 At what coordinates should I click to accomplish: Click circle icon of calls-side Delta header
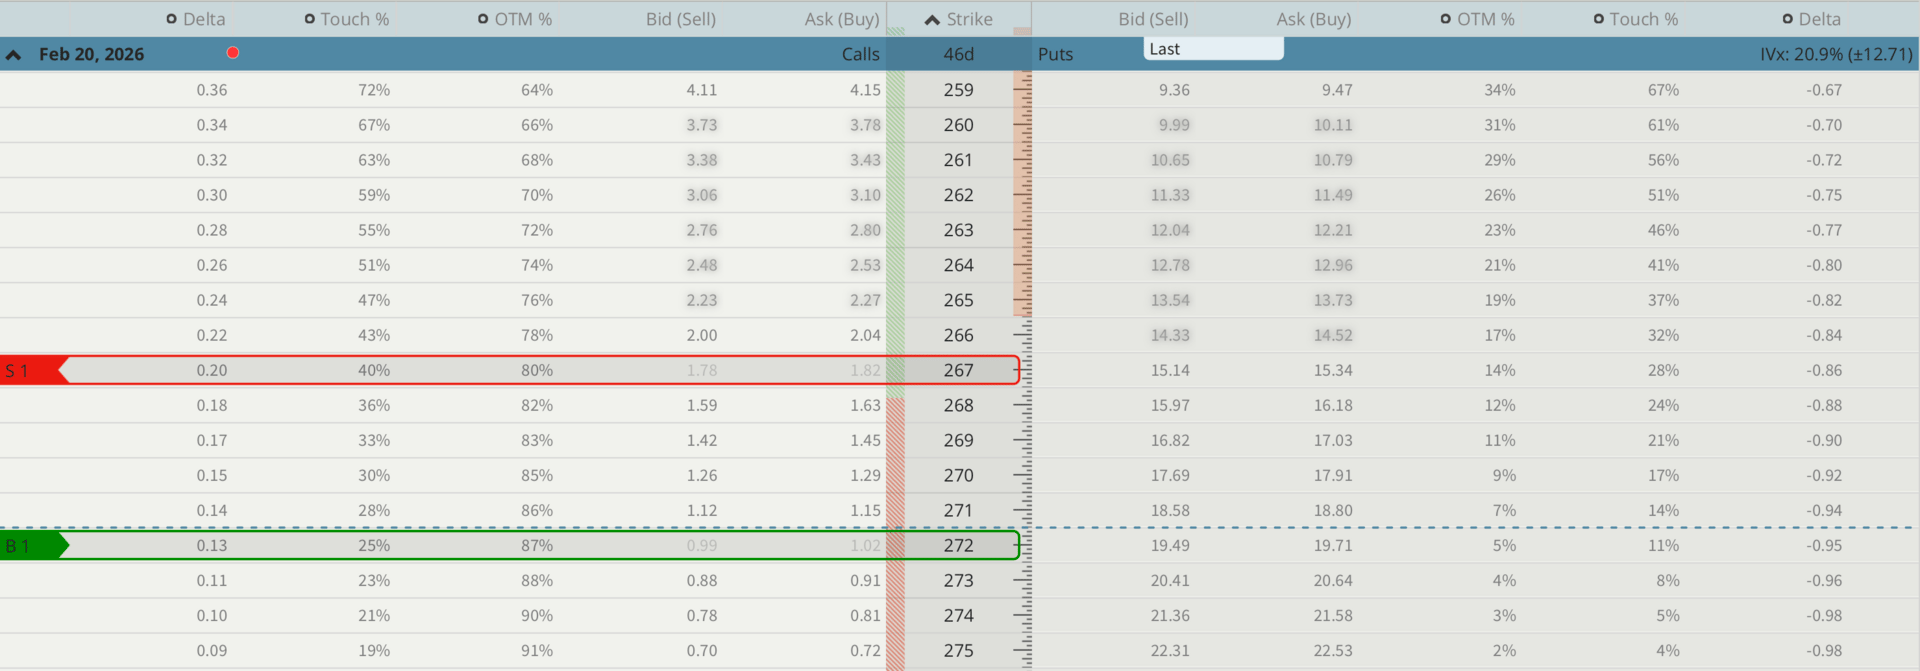(x=172, y=19)
